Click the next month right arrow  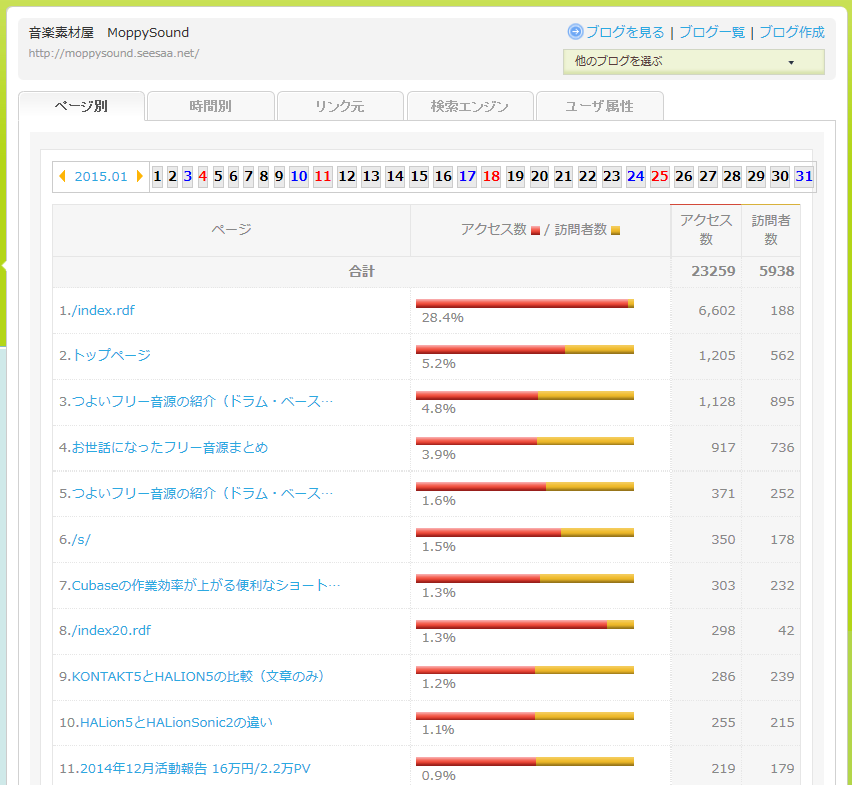coord(140,176)
